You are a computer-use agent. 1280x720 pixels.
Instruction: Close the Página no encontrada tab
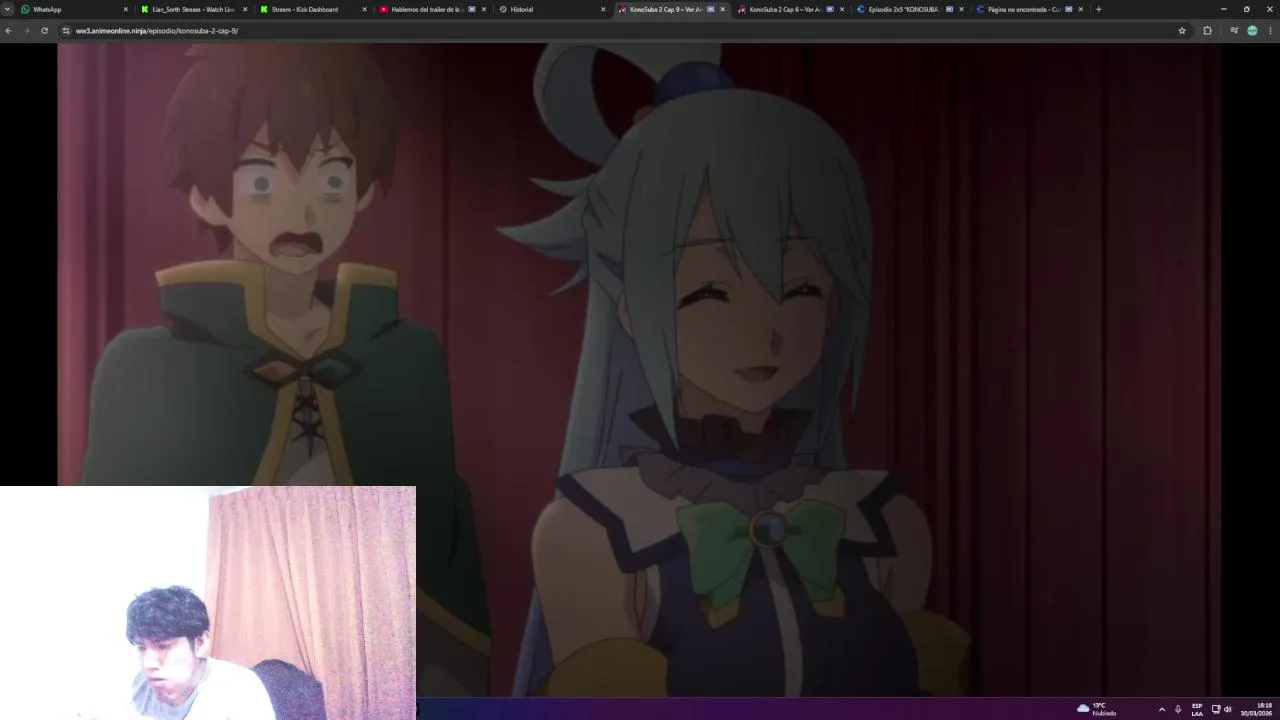click(x=1080, y=9)
